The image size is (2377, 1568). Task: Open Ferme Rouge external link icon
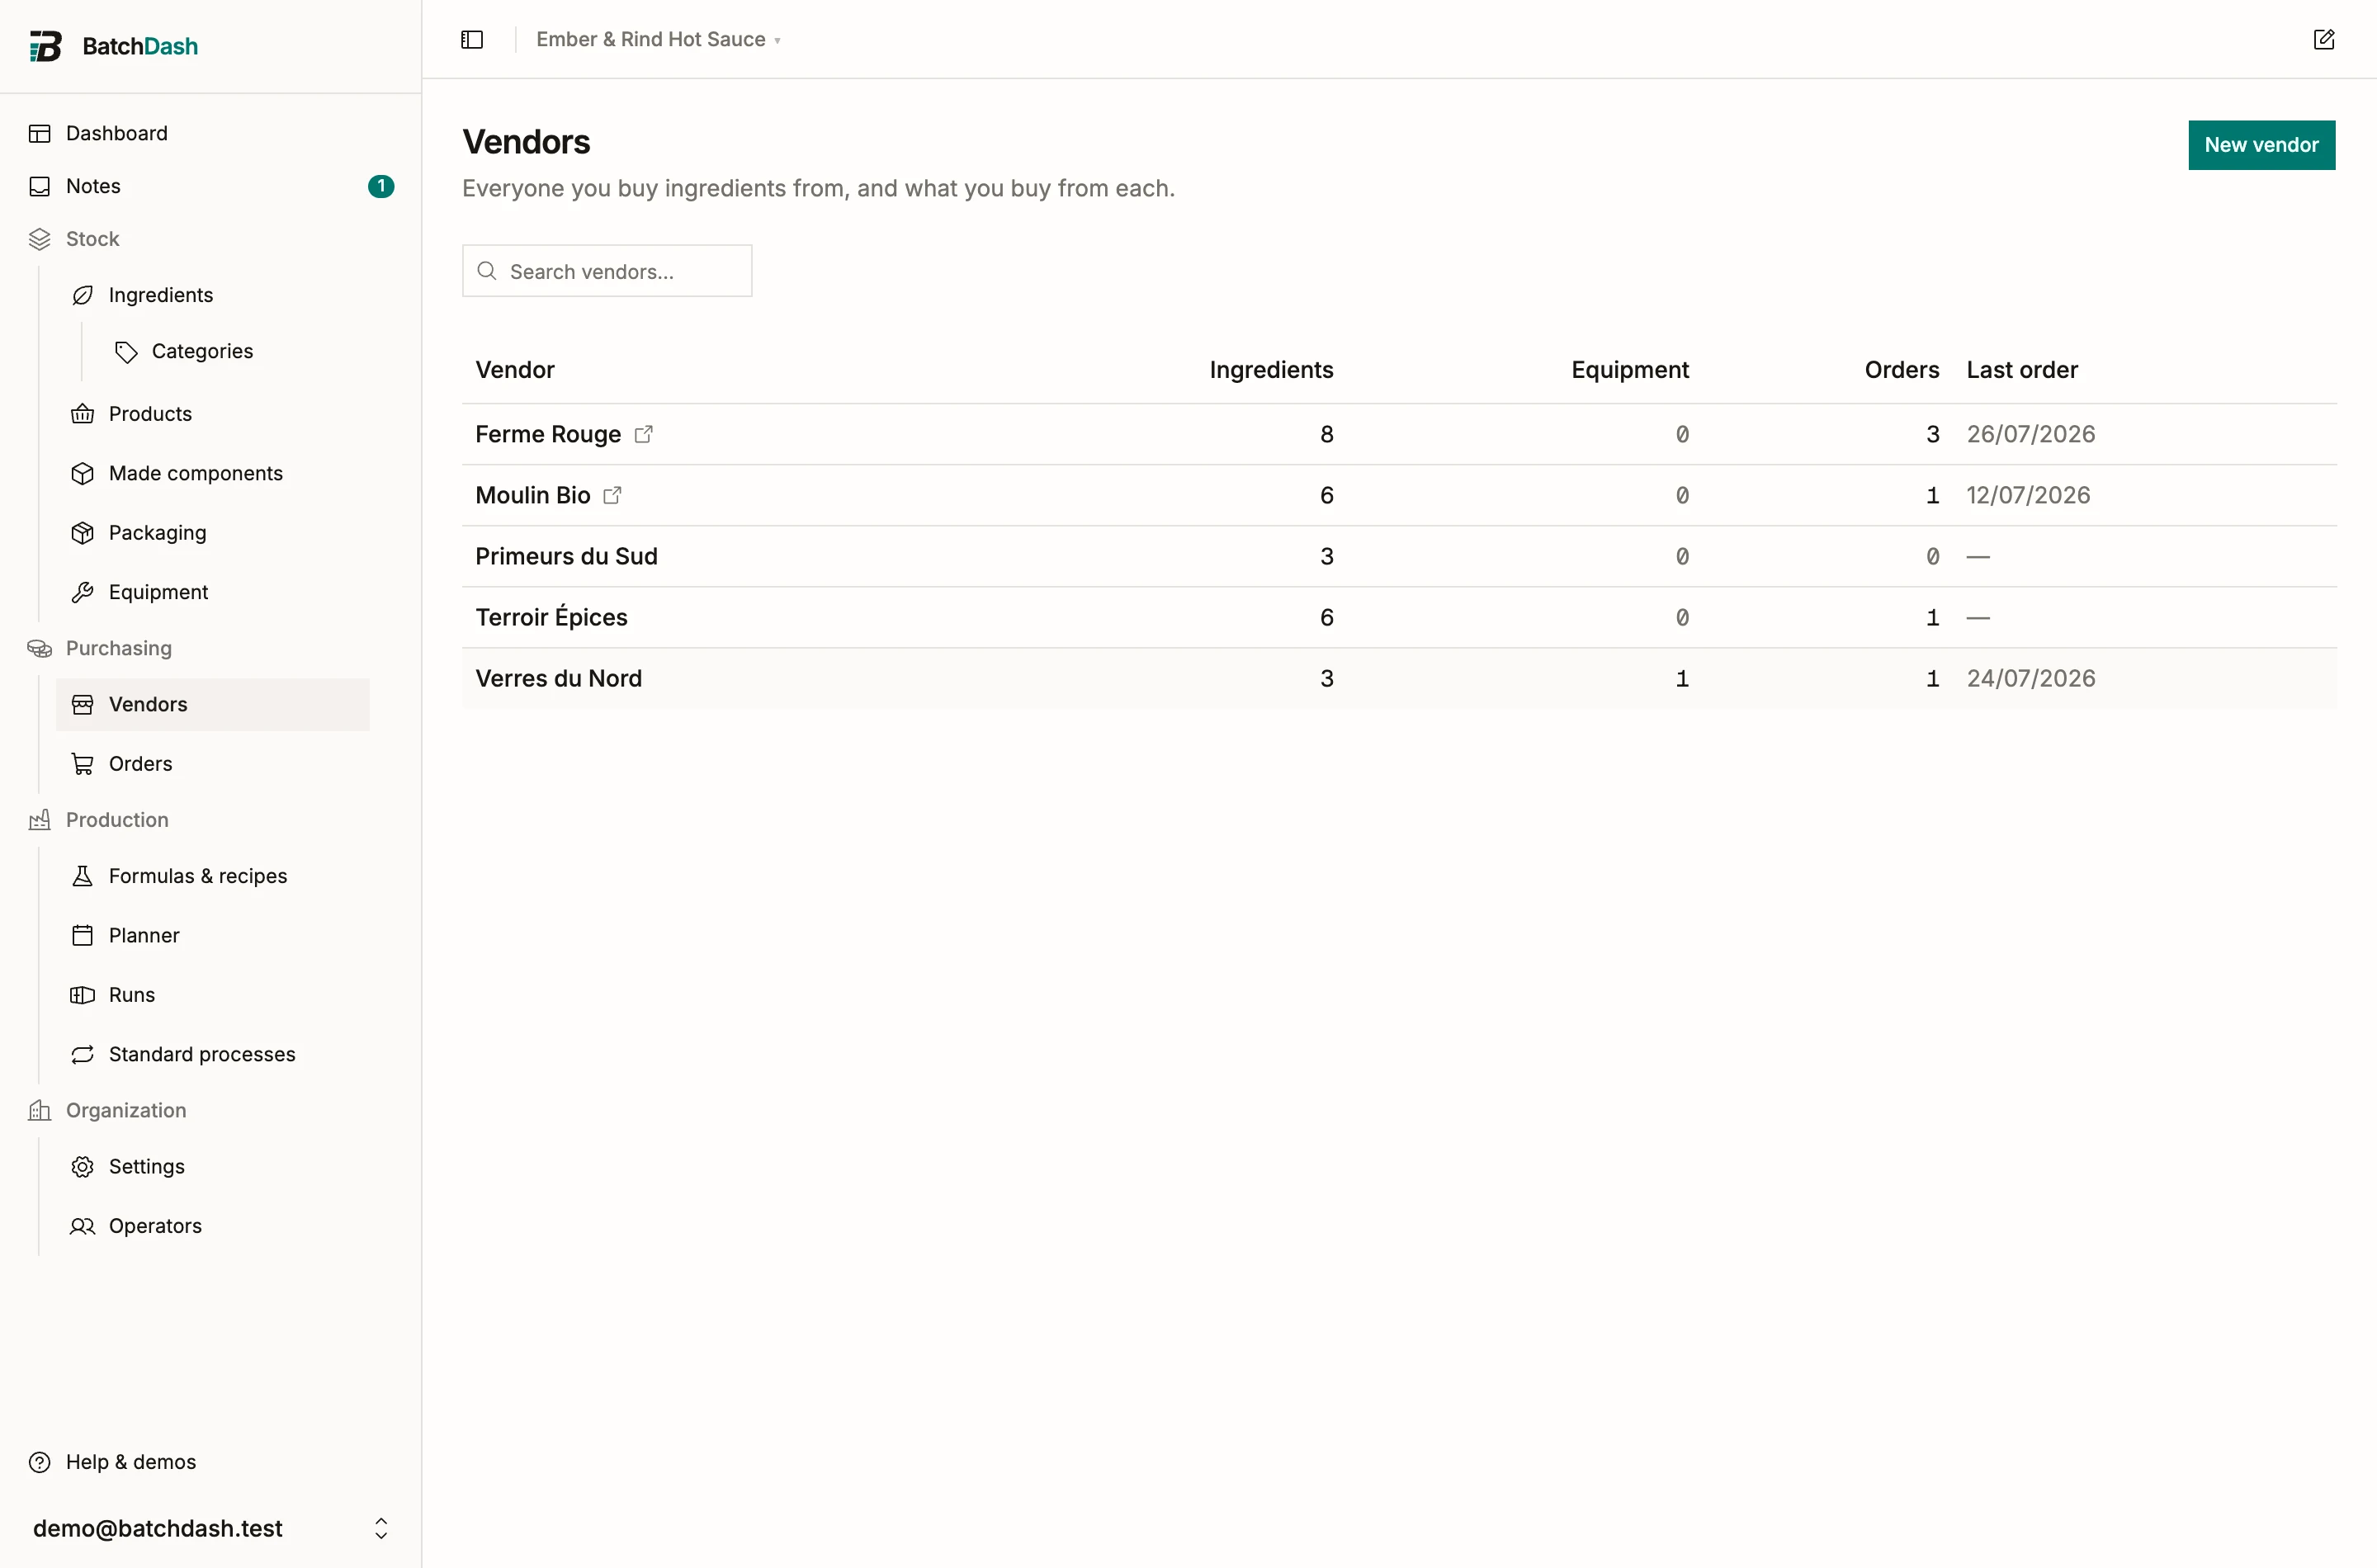[x=644, y=434]
